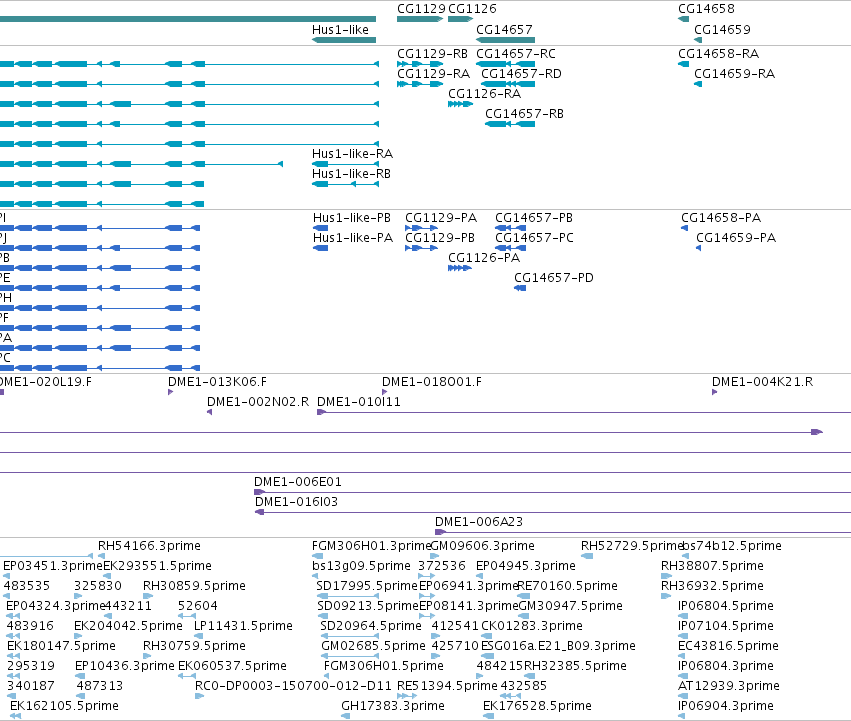The width and height of the screenshot is (851, 721).
Task: Select EST RH54166.3prime label
Action: tap(149, 546)
